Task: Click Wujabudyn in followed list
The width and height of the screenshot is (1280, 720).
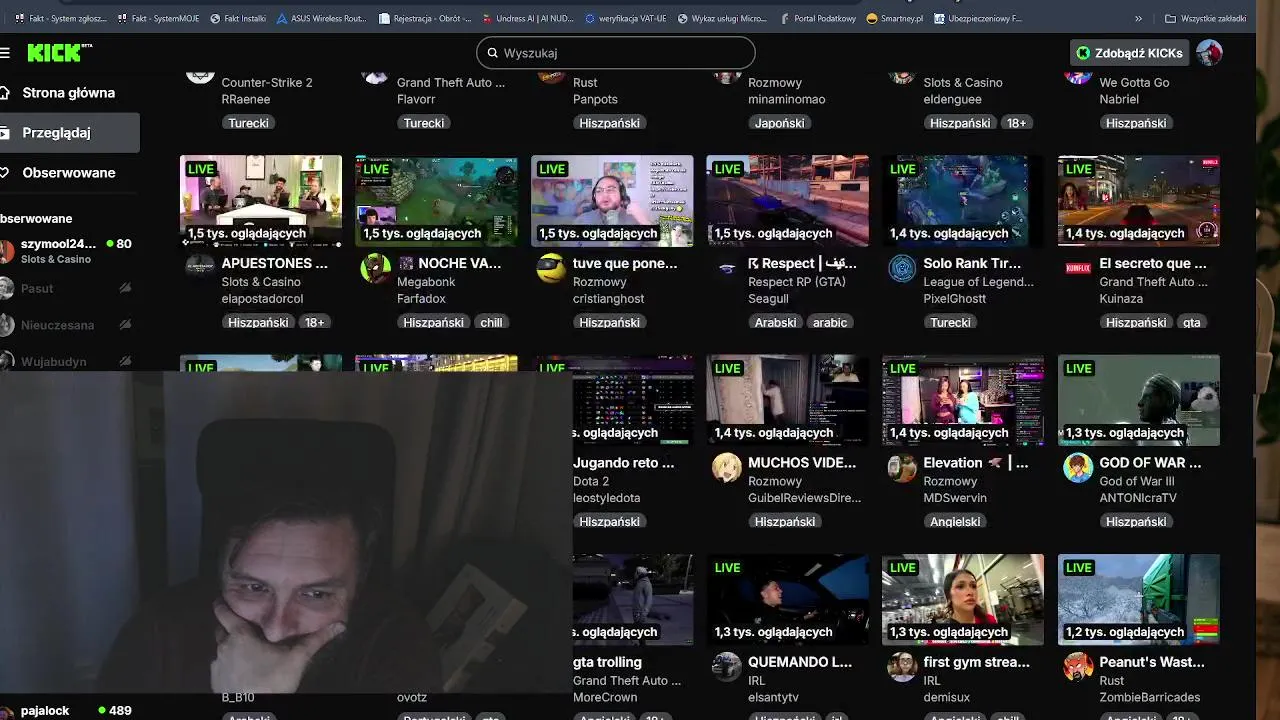Action: (54, 361)
